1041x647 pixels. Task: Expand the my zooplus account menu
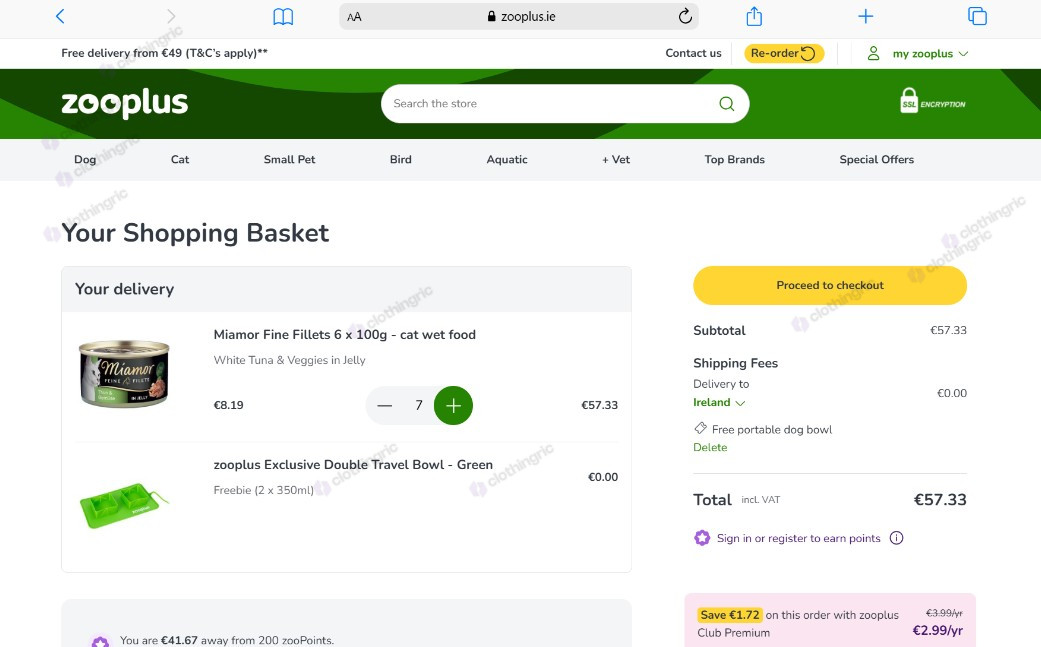[x=930, y=54]
